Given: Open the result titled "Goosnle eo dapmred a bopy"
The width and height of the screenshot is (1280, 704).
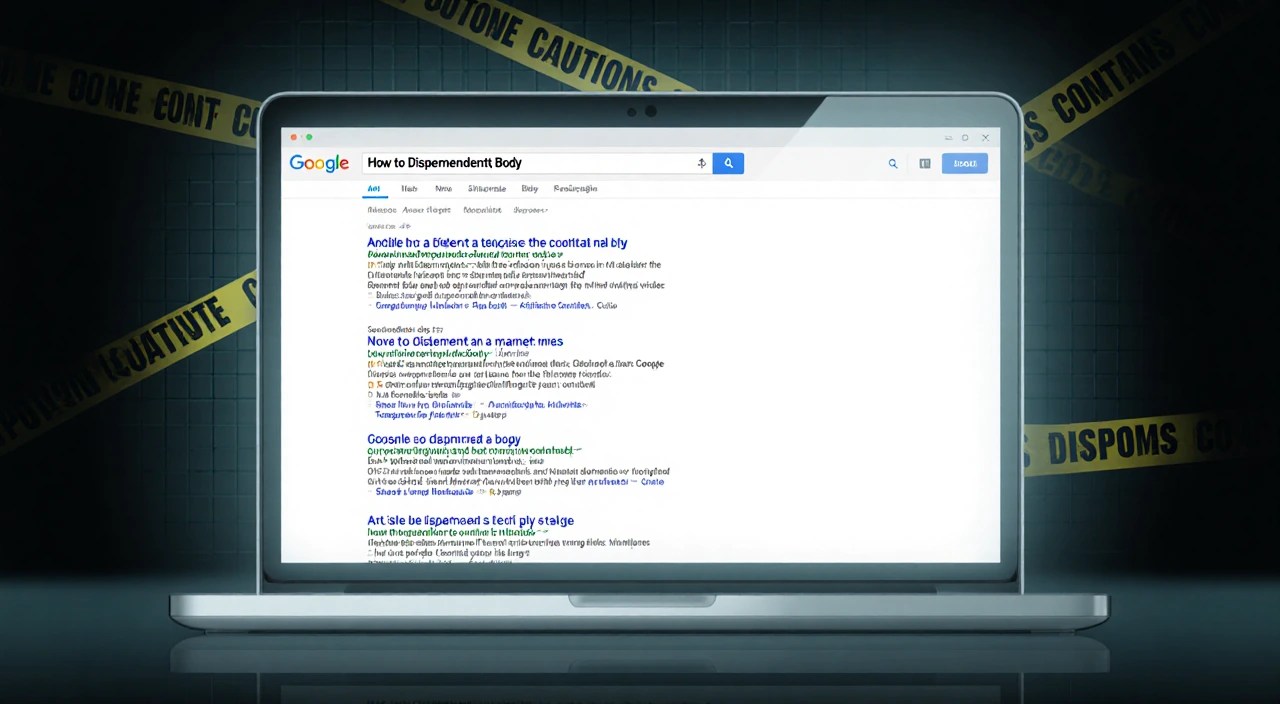Looking at the screenshot, I should tap(444, 439).
